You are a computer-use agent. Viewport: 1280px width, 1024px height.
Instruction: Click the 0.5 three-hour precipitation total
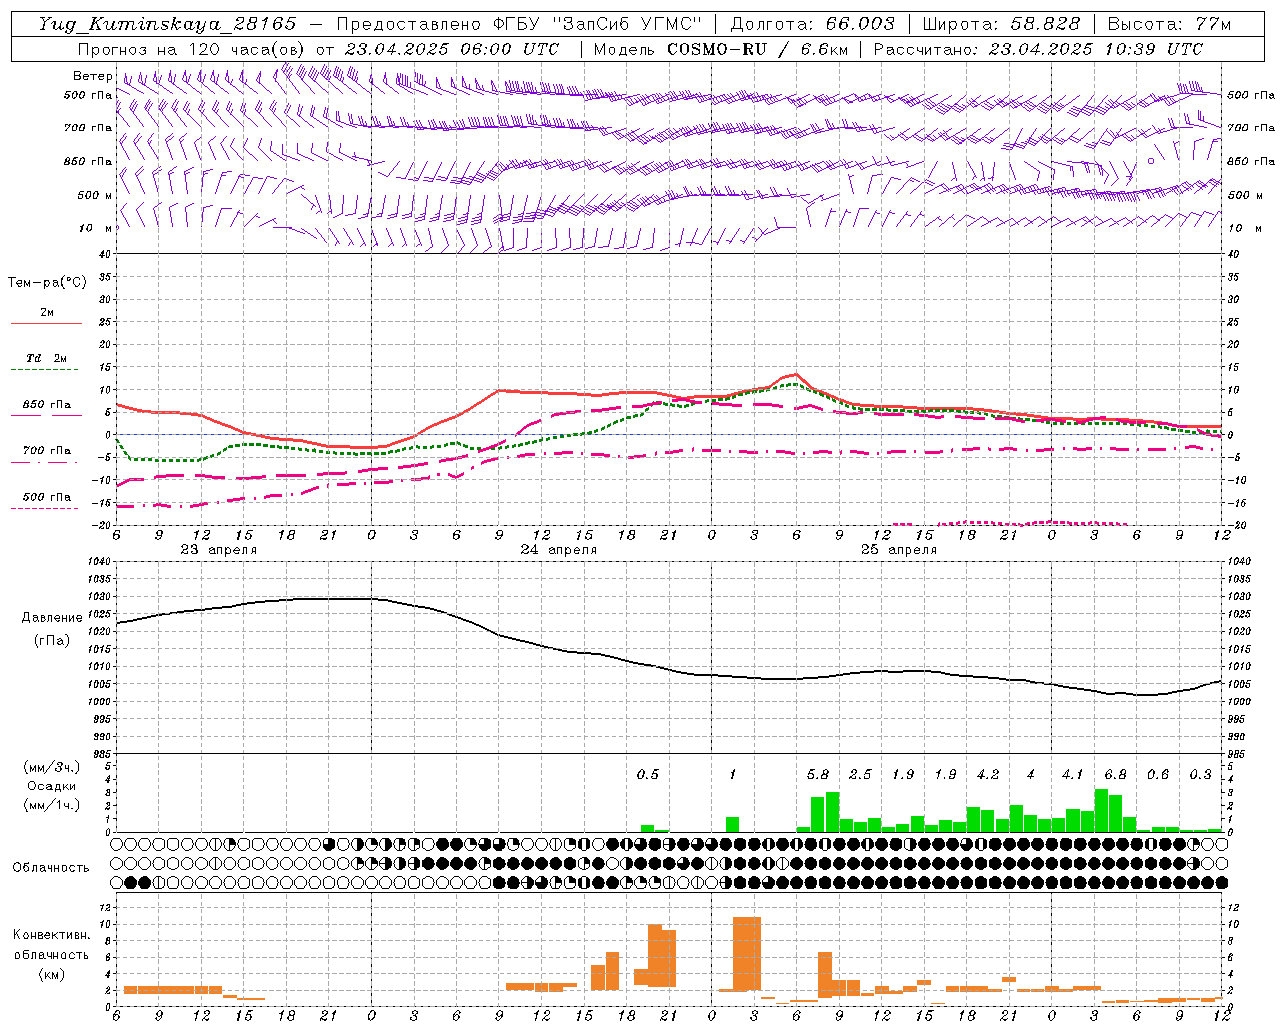(648, 774)
